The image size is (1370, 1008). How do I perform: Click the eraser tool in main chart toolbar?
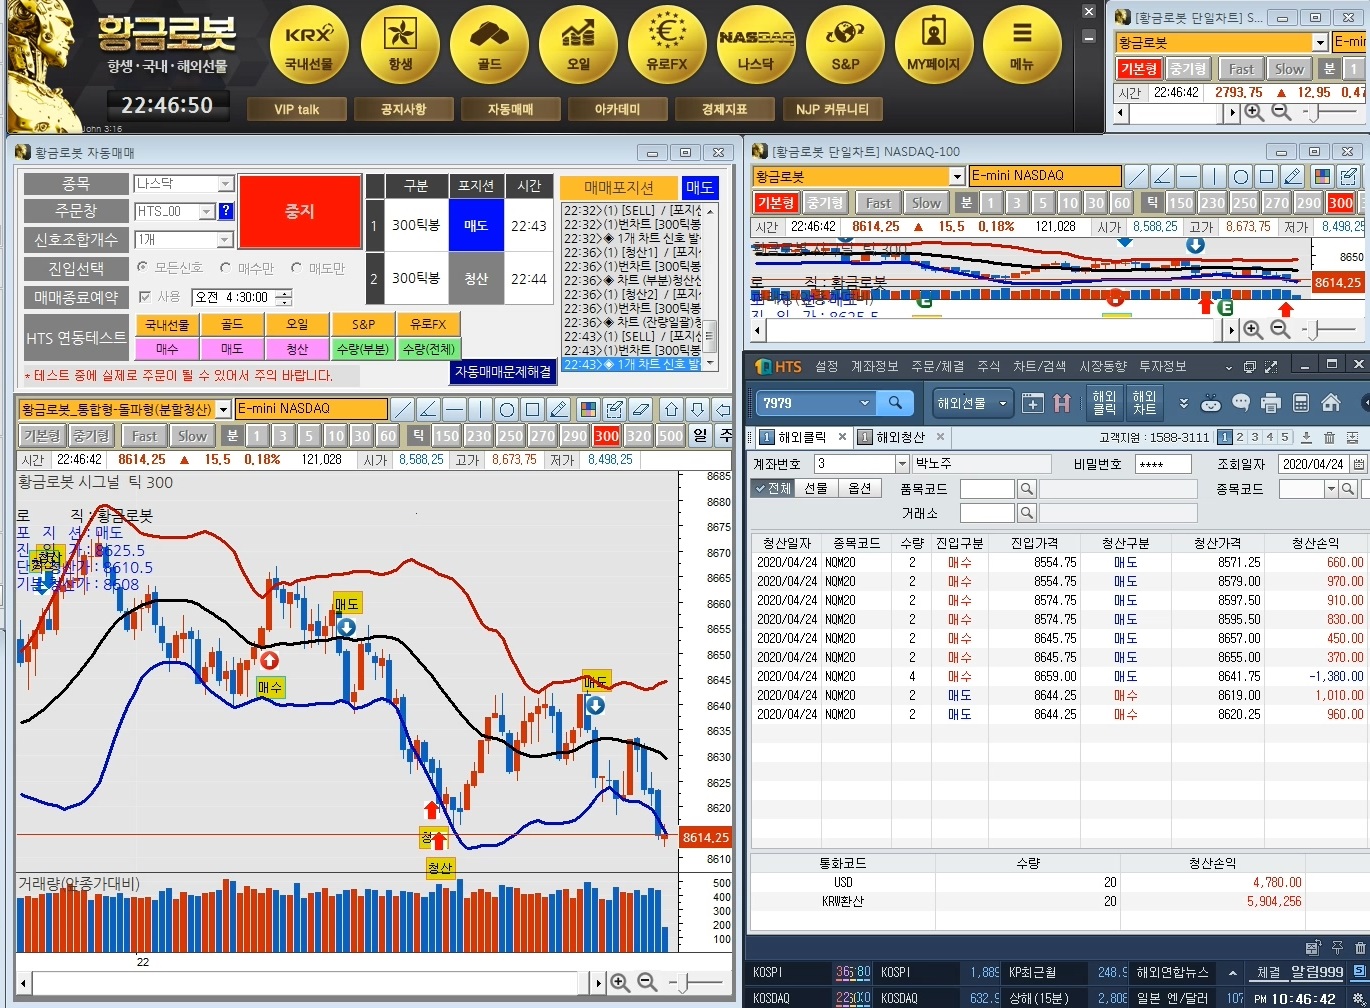coord(641,409)
